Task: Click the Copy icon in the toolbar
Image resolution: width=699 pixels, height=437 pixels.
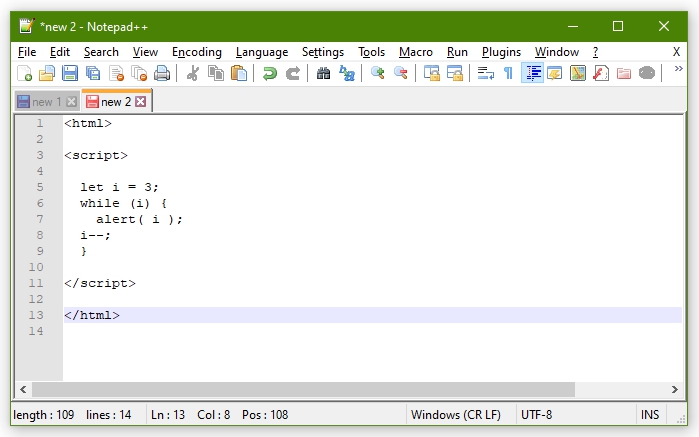Action: coord(216,73)
